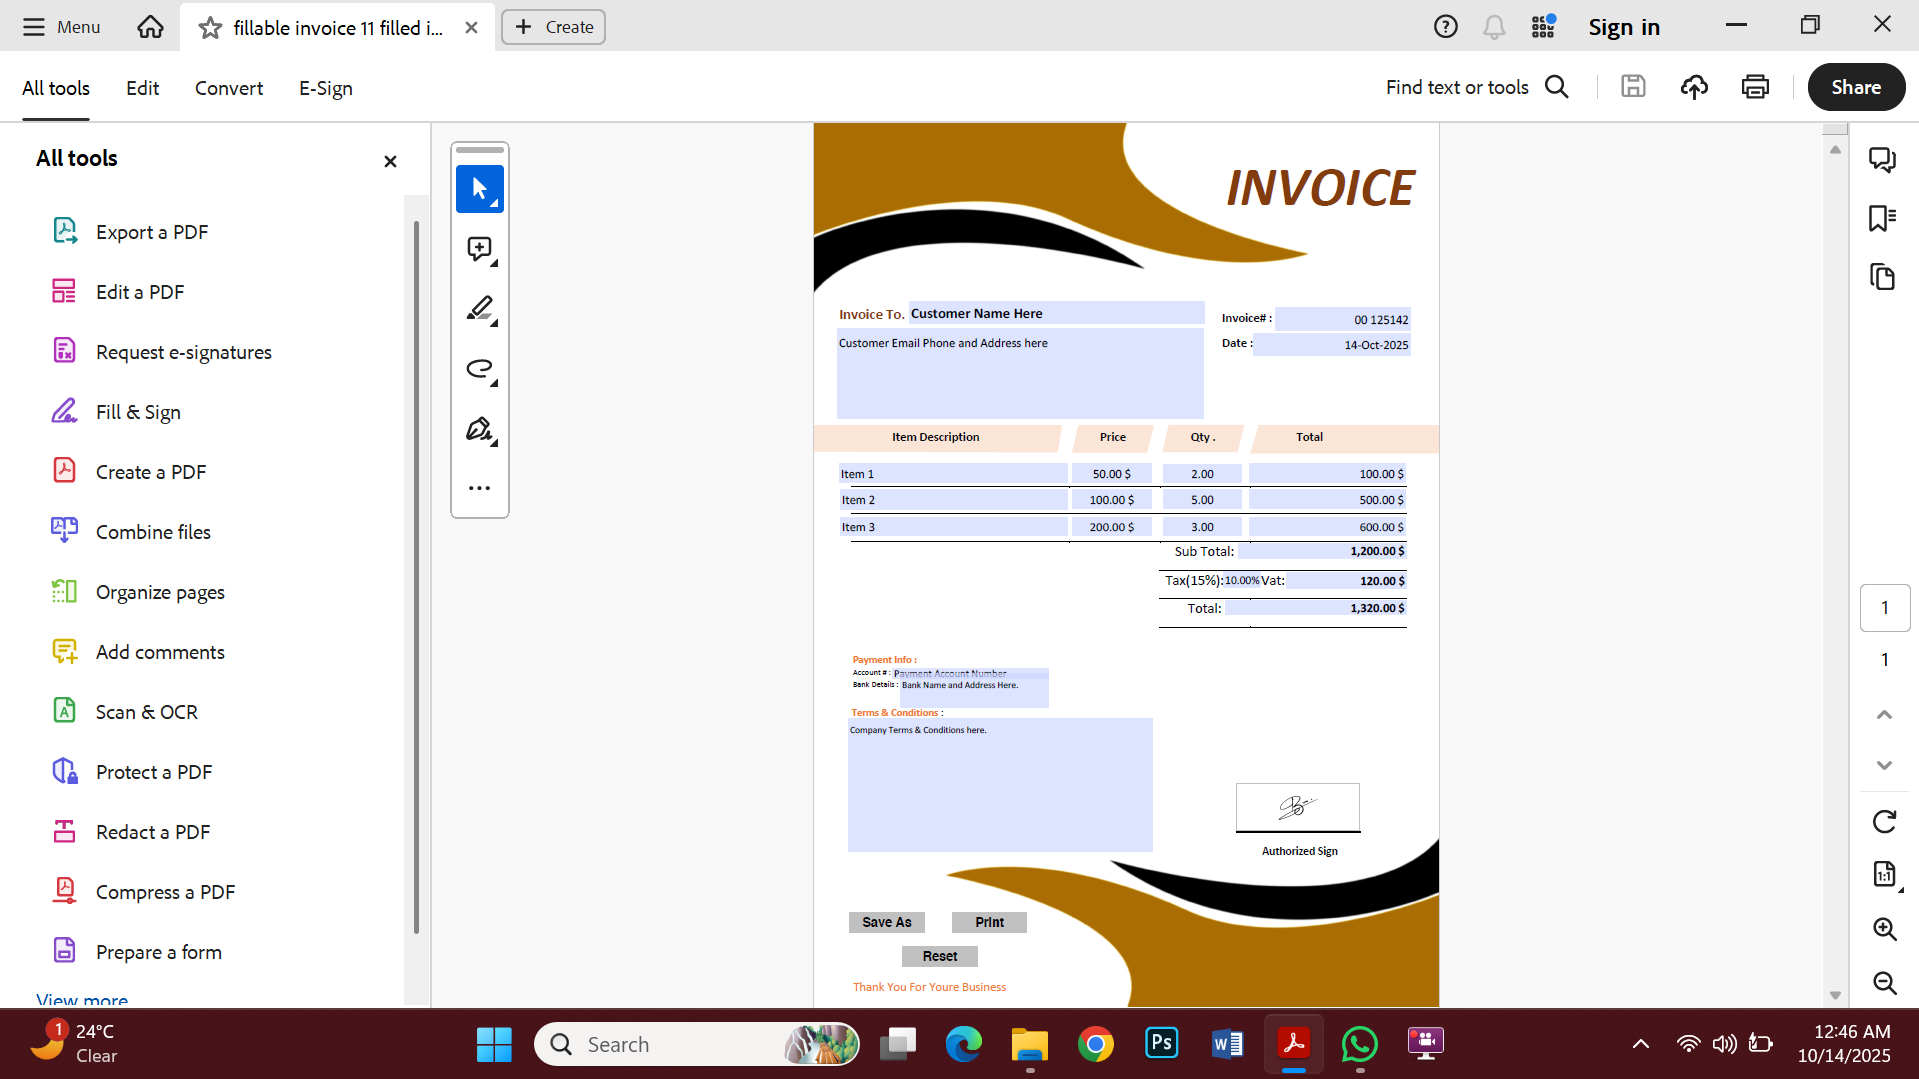This screenshot has width=1919, height=1079.
Task: Expand View more at bottom of tools list
Action: point(81,1000)
